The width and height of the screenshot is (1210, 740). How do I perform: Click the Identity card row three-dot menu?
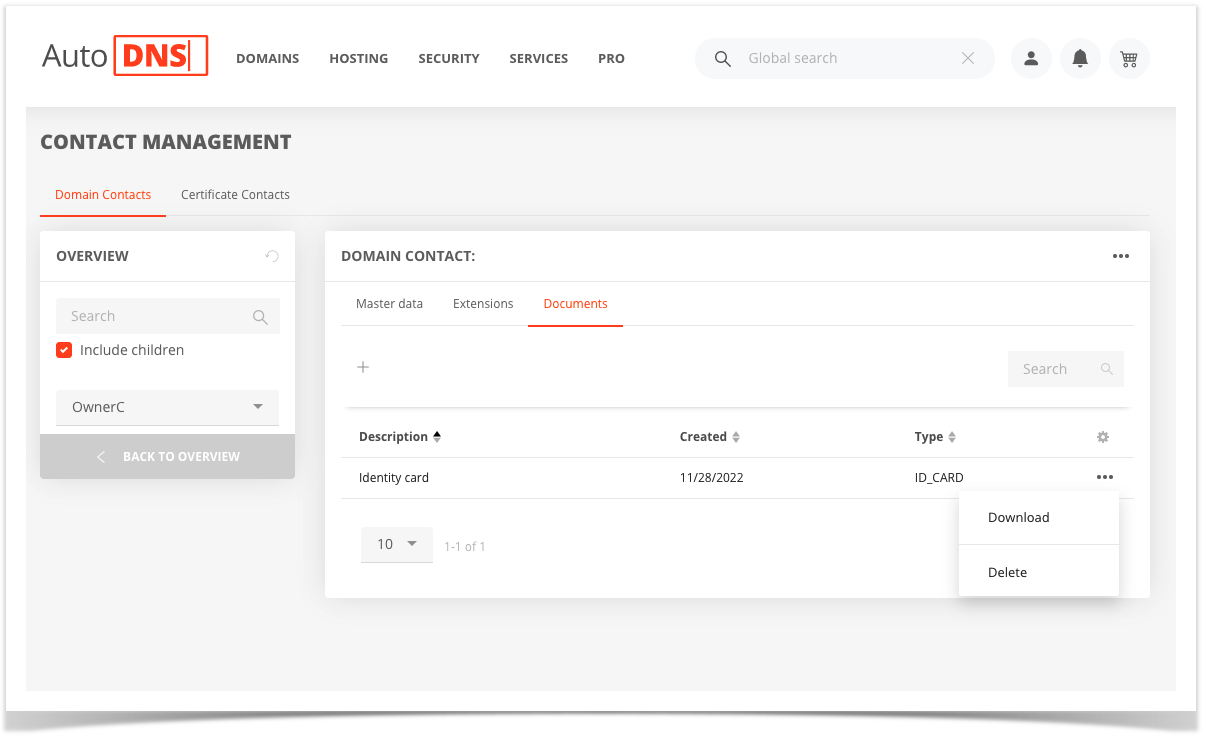coord(1104,478)
